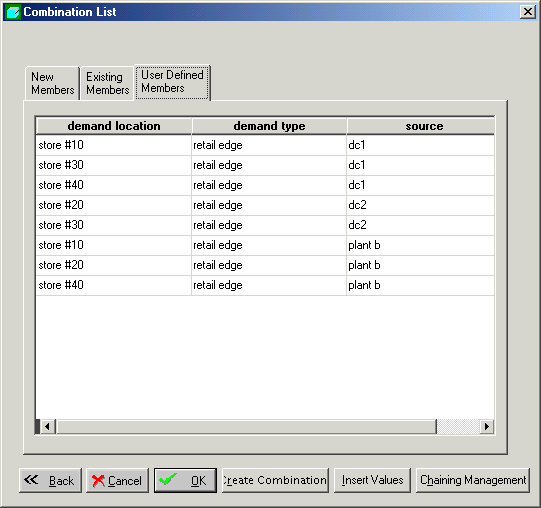Viewport: 541px width, 508px height.
Task: Confirm with the OK button
Action: pyautogui.click(x=185, y=480)
